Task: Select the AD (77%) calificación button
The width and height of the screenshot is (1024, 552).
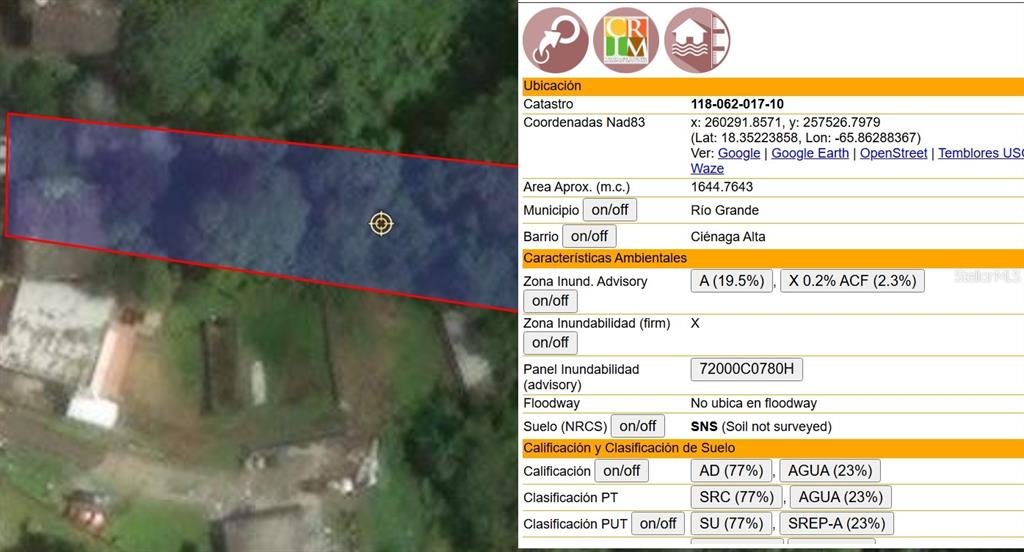Action: coord(731,470)
